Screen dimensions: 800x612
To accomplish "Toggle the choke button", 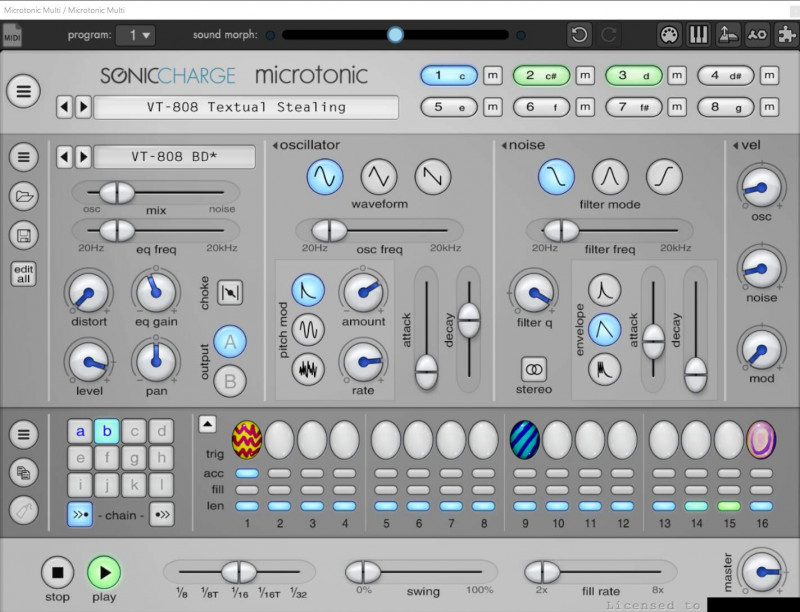I will 230,292.
